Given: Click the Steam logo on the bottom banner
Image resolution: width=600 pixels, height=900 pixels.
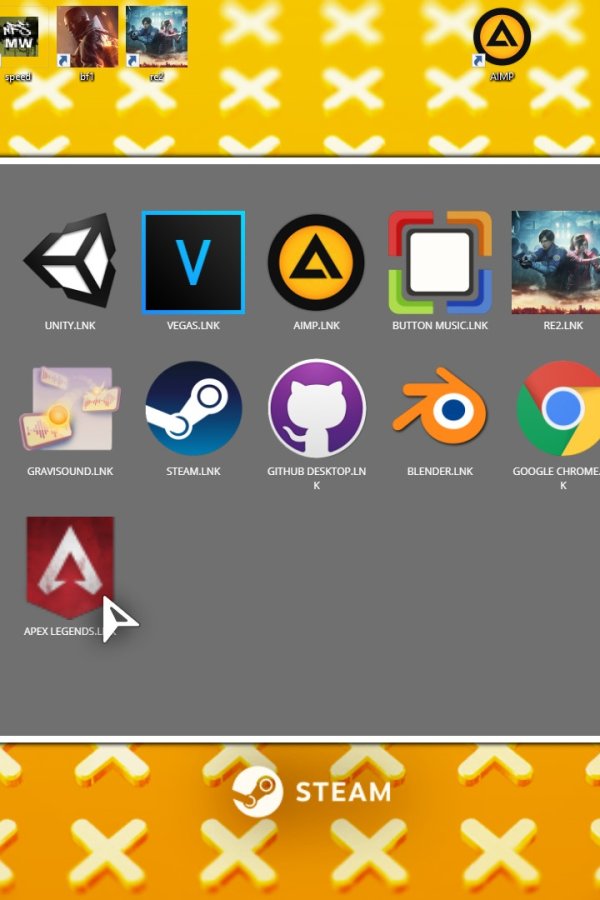Looking at the screenshot, I should tap(257, 791).
